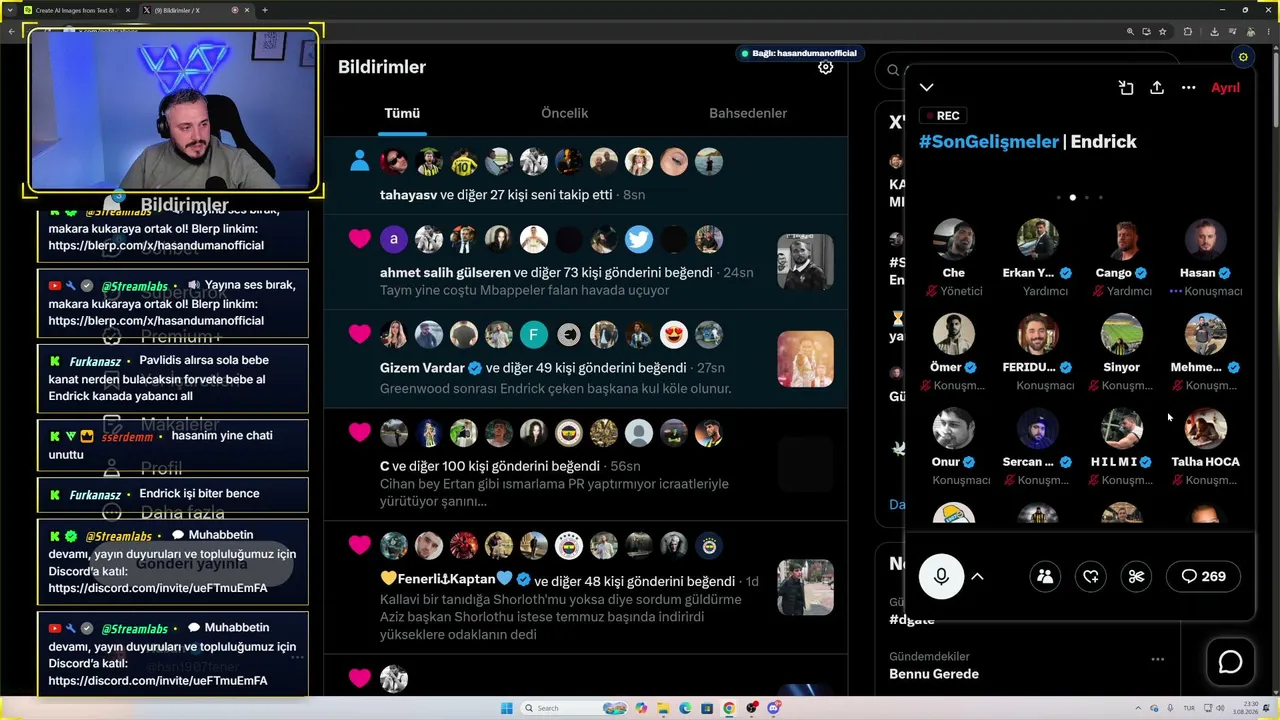The image size is (1280, 720).
Task: Toggle the Space microphone mute button
Action: tap(941, 576)
